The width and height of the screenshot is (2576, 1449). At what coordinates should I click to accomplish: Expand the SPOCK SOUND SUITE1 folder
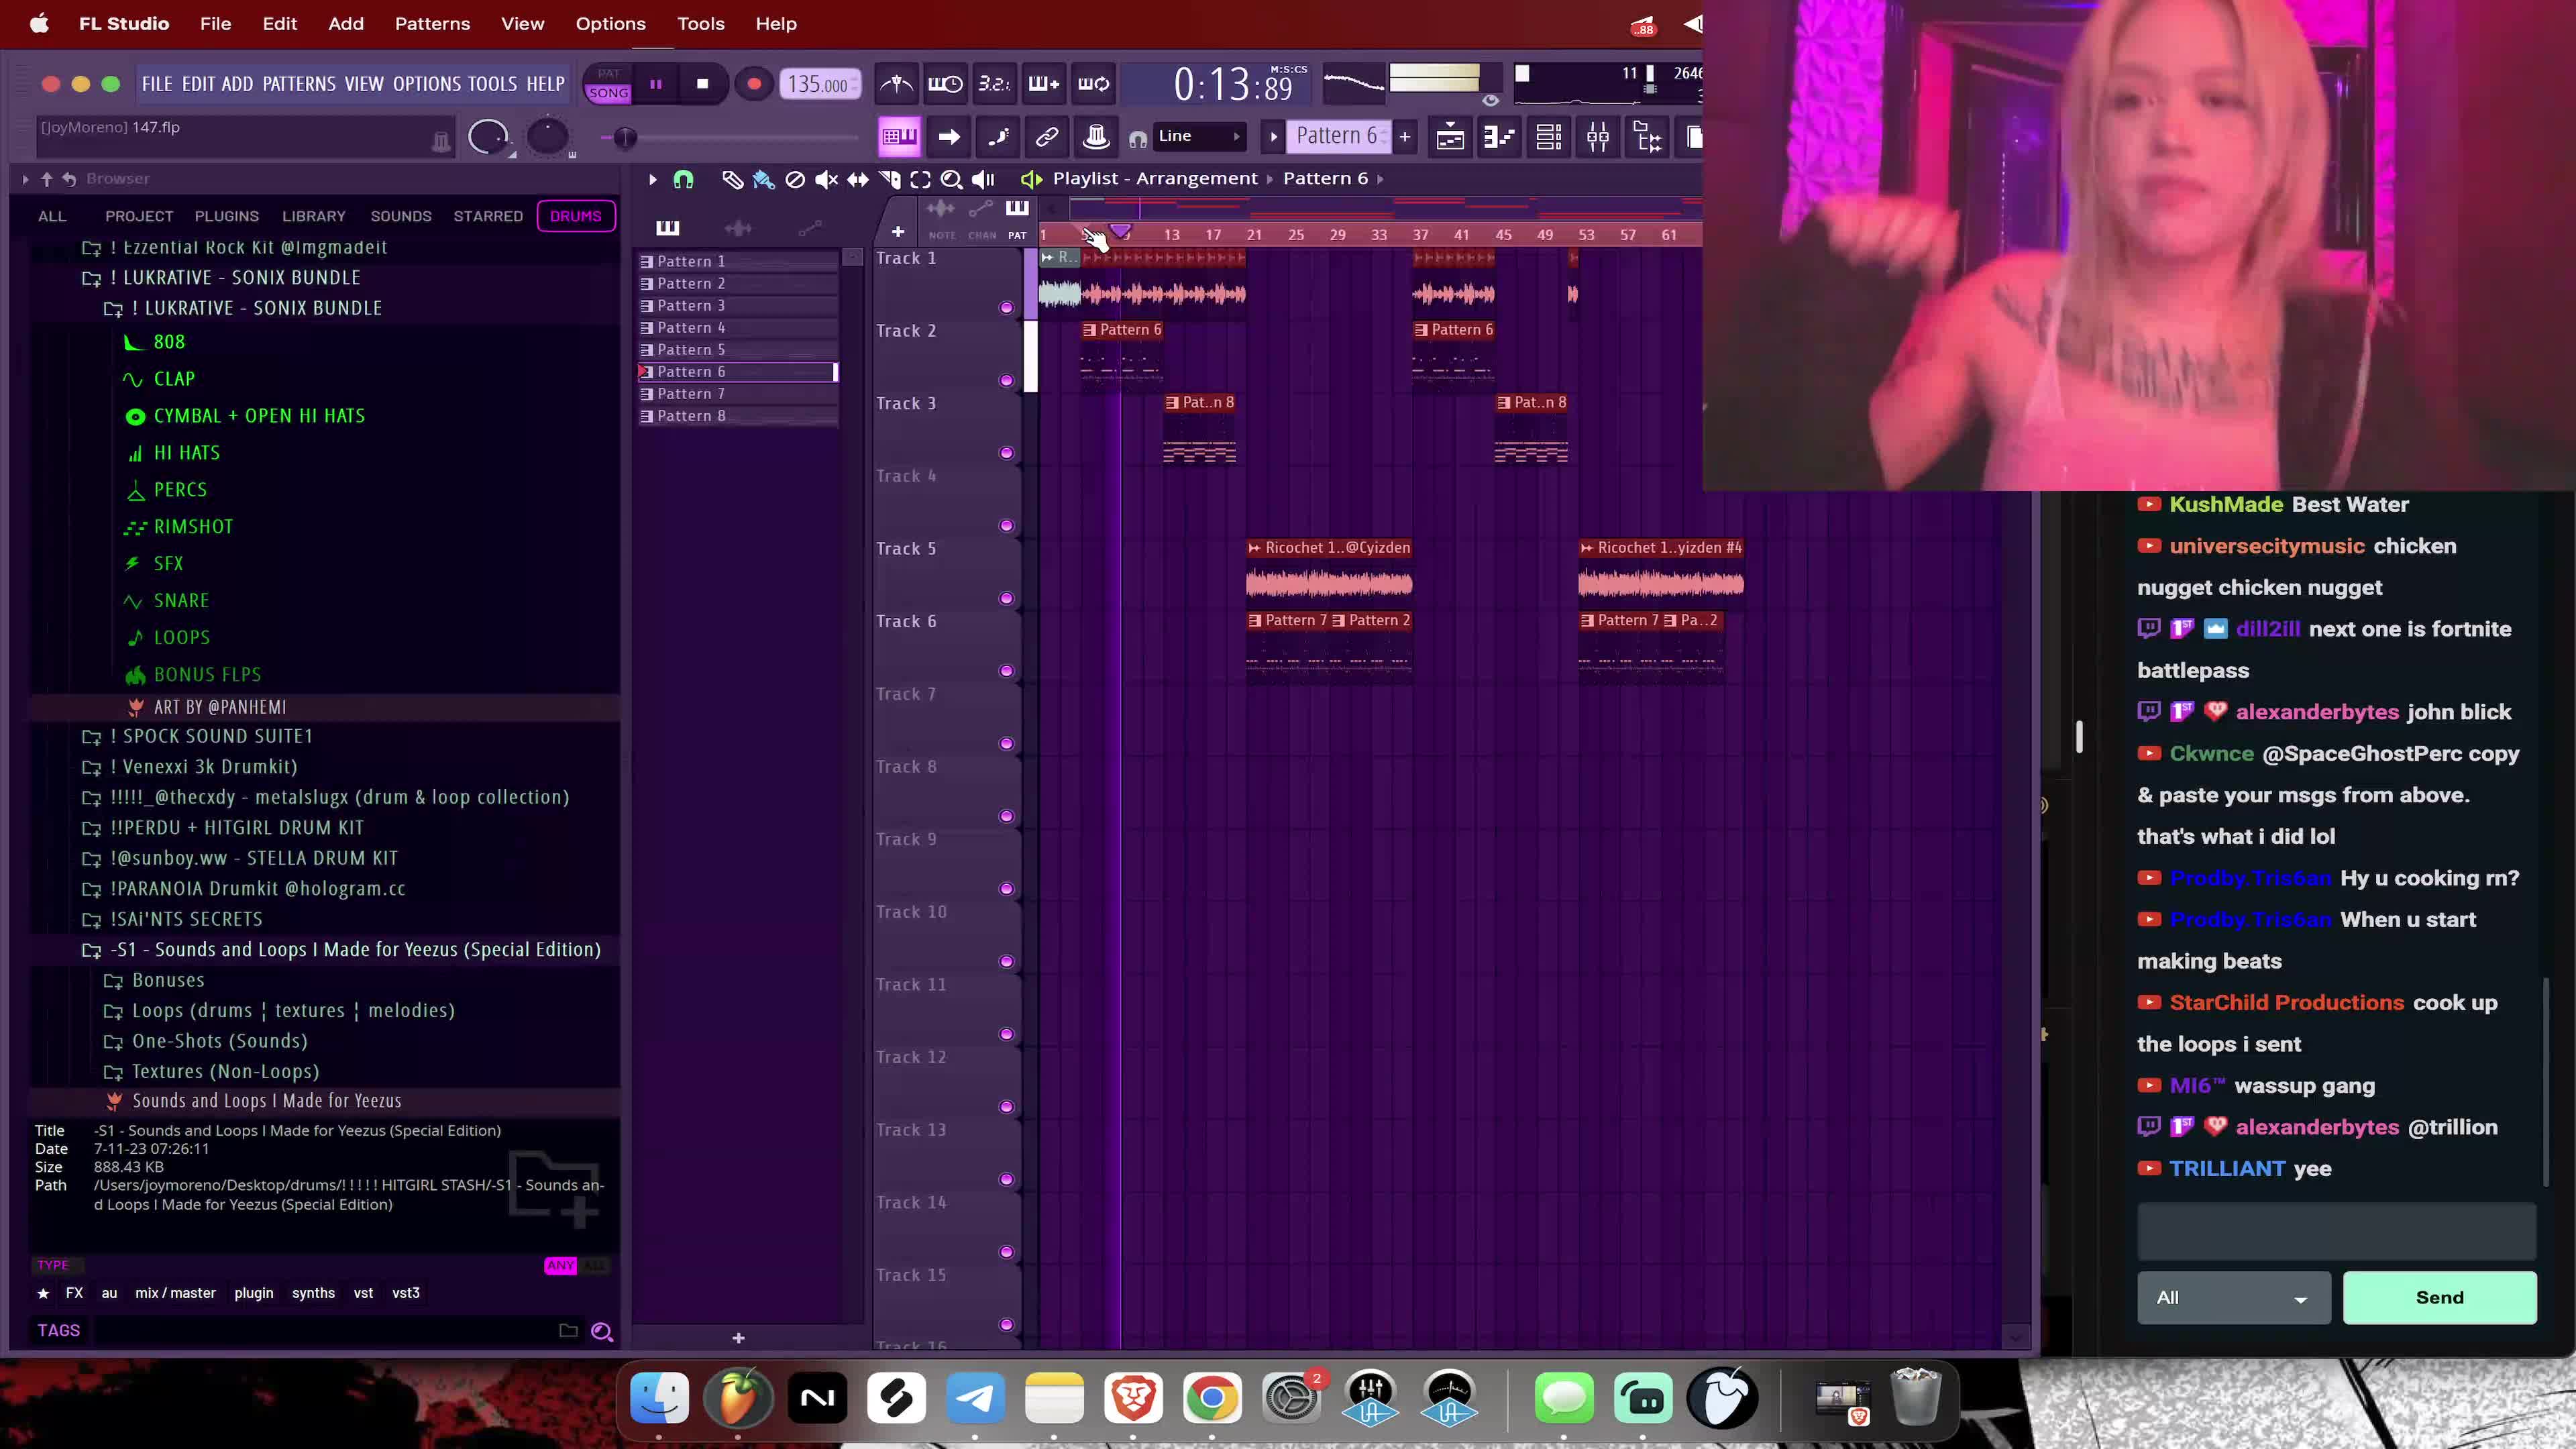(x=211, y=736)
